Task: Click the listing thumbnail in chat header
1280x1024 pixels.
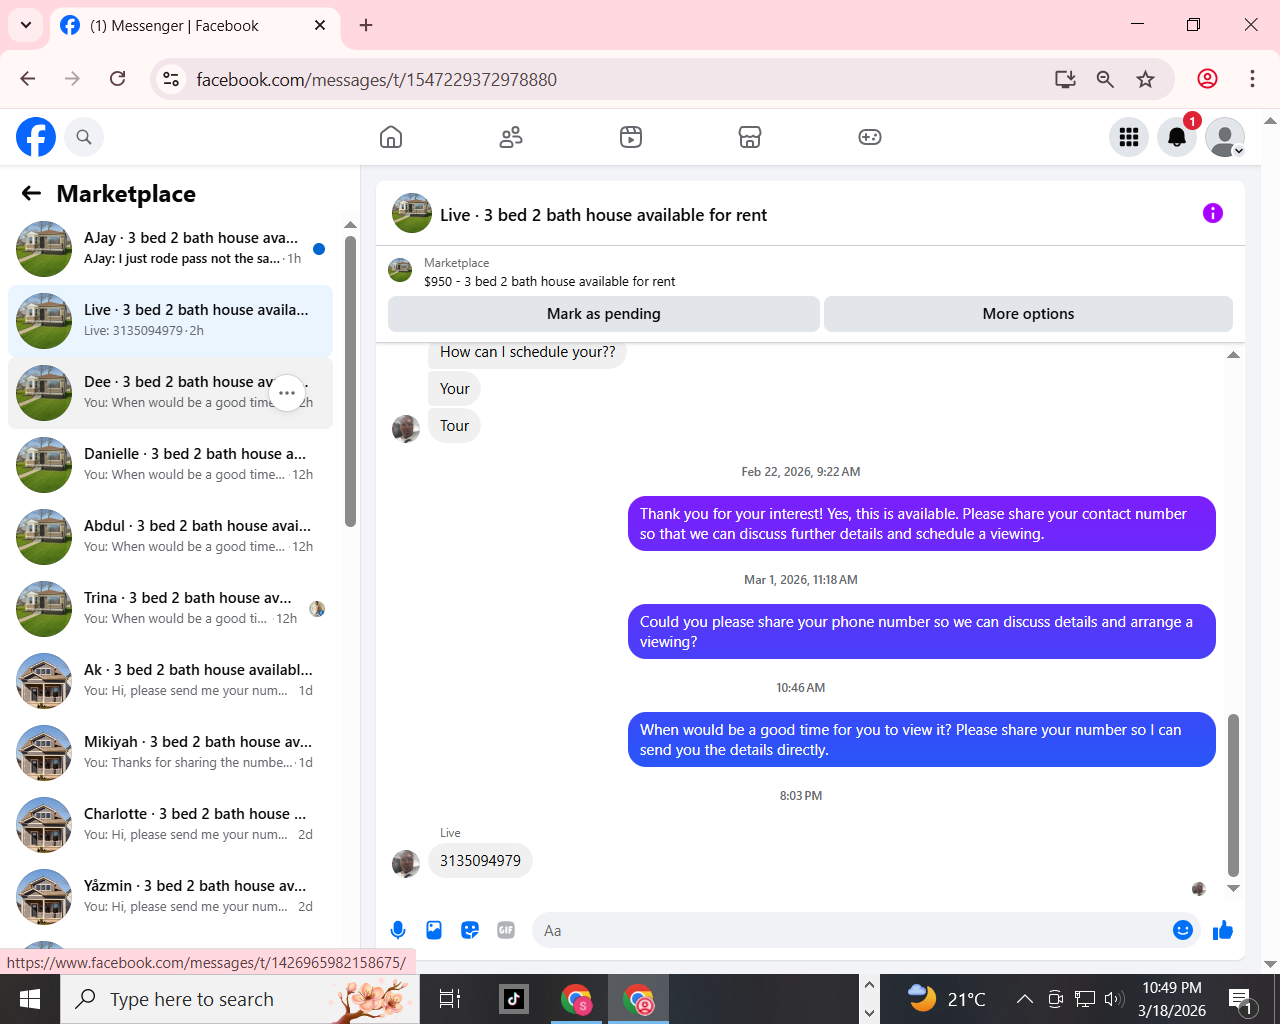Action: [x=412, y=213]
